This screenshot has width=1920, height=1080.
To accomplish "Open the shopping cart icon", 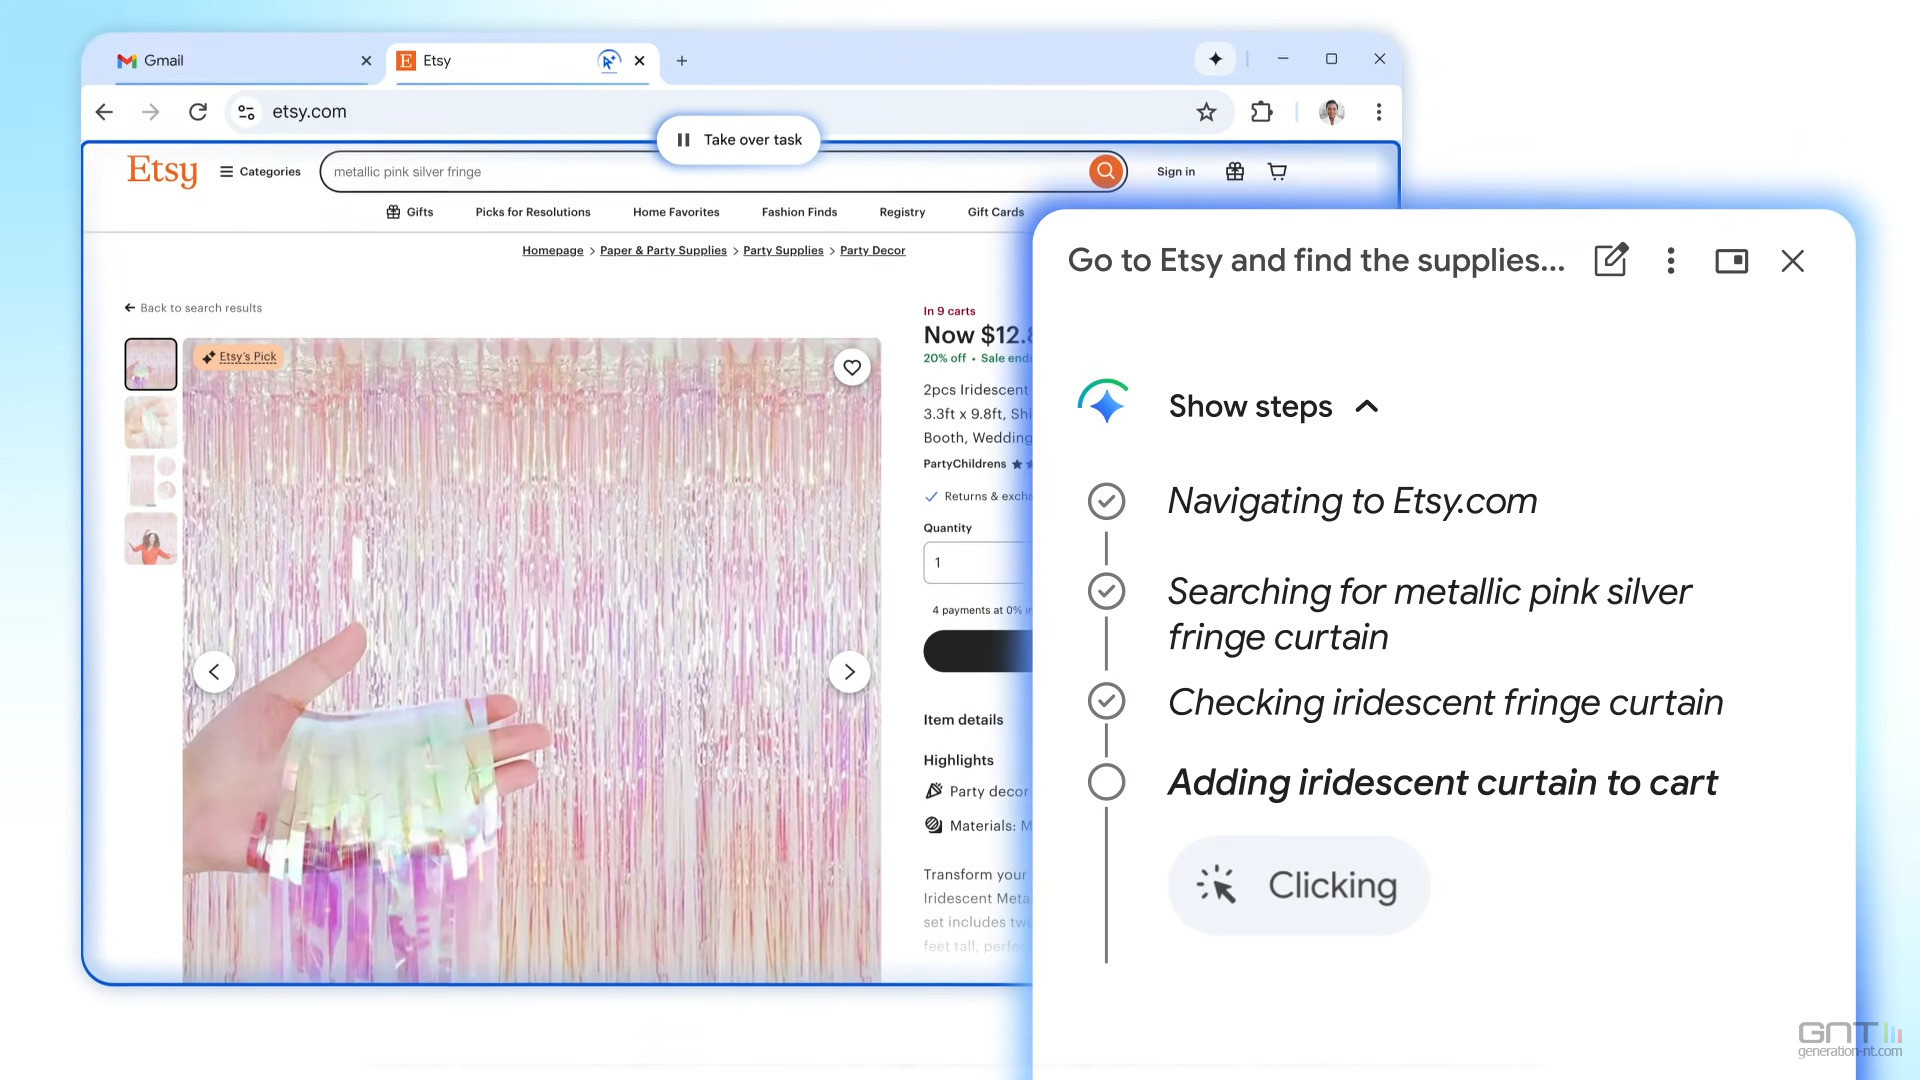I will (x=1277, y=171).
